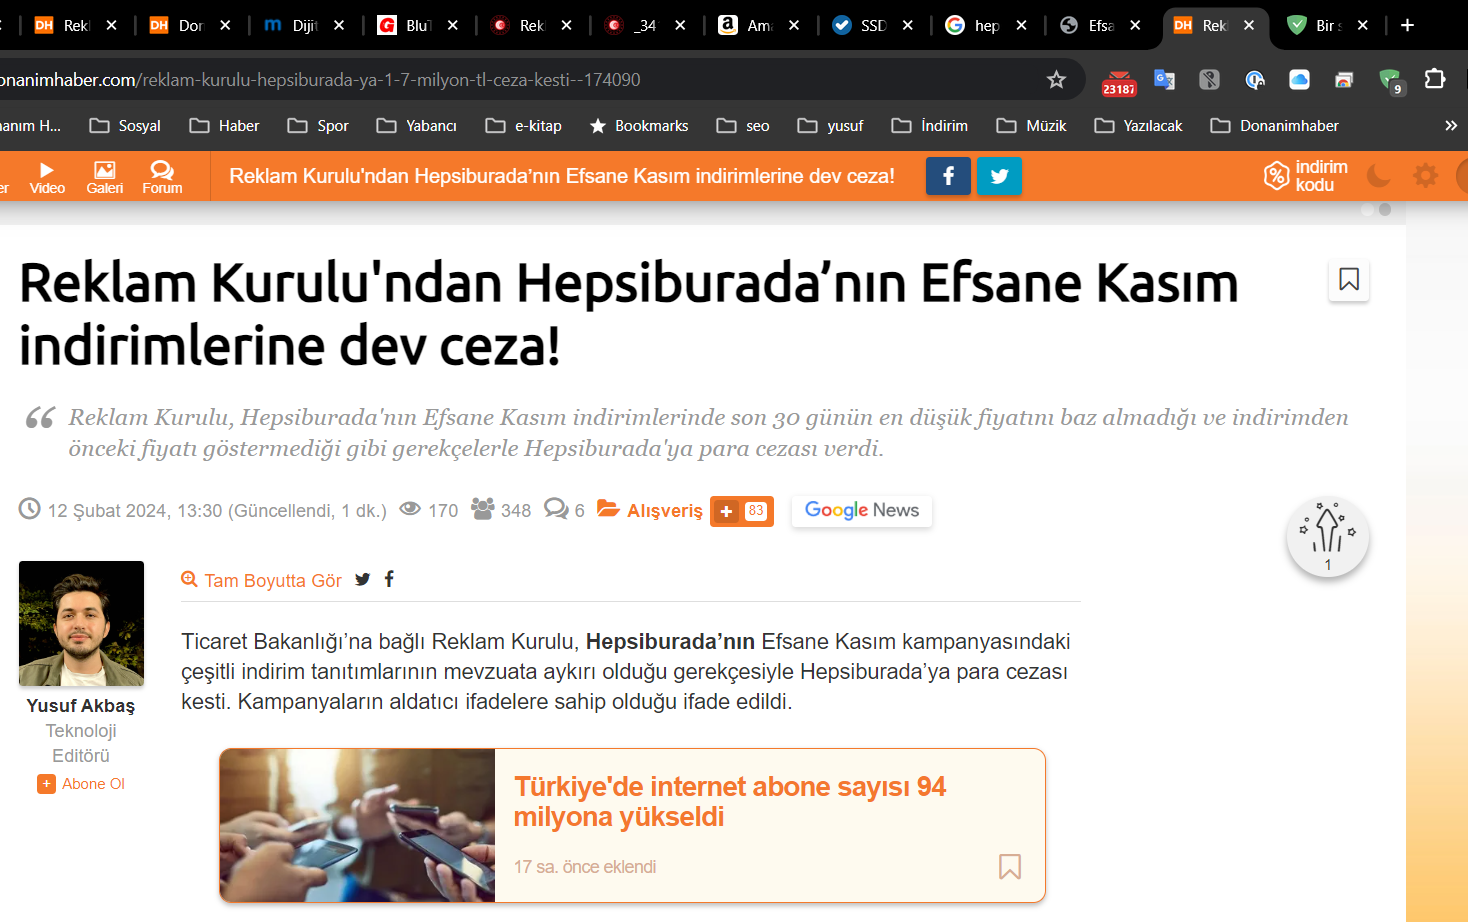Open the İndirim bookmarks folder
Viewport: 1468px width, 922px height.
pos(930,126)
